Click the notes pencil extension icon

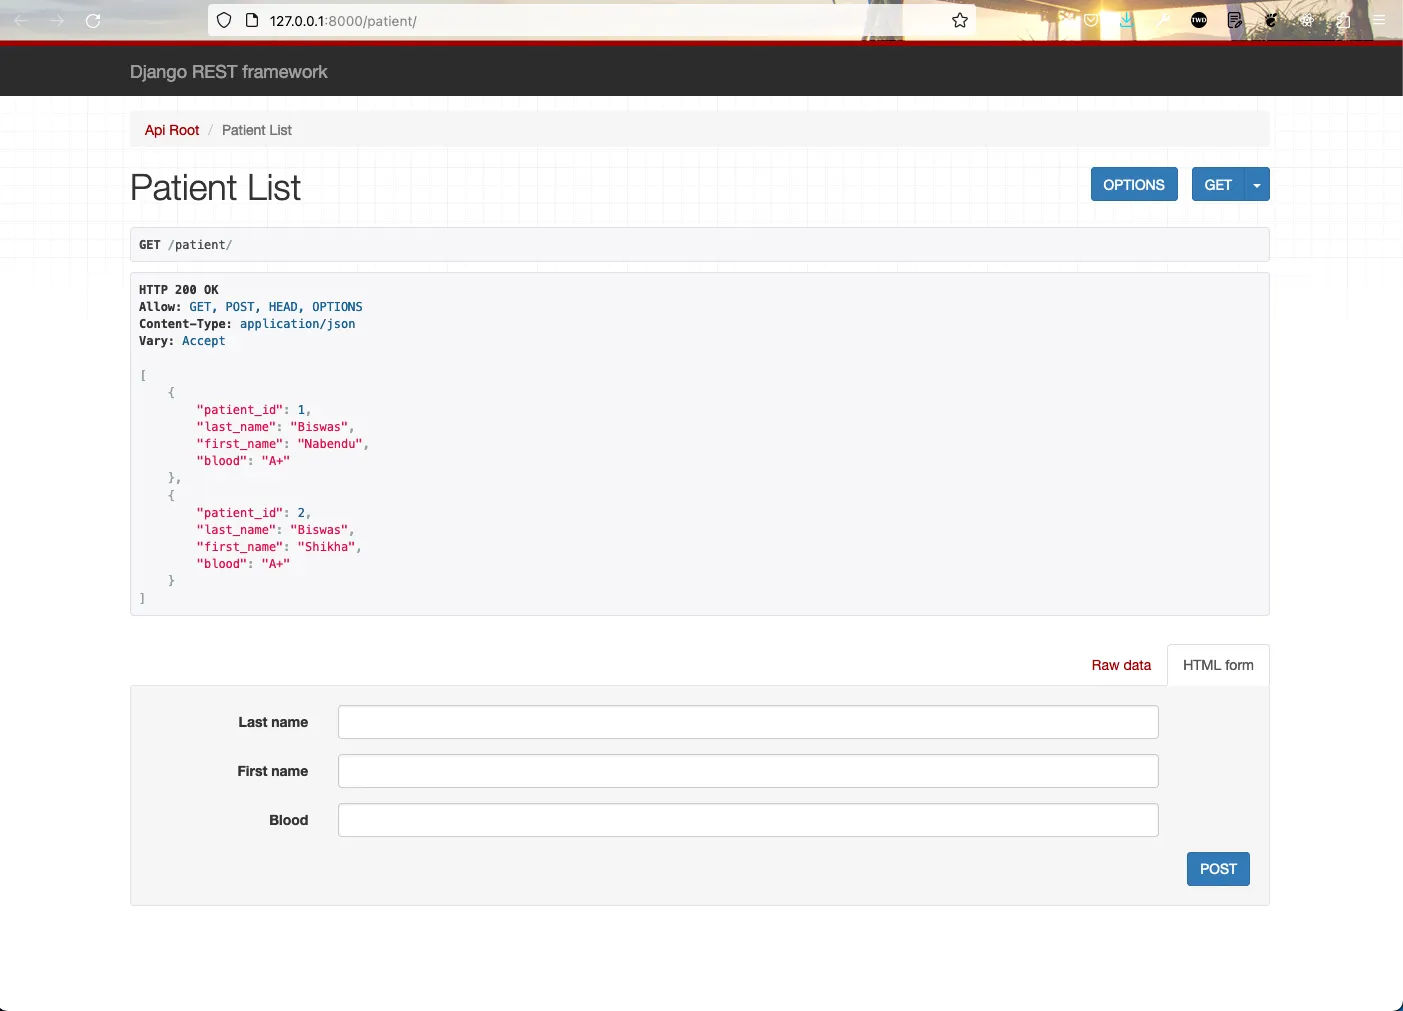1235,20
